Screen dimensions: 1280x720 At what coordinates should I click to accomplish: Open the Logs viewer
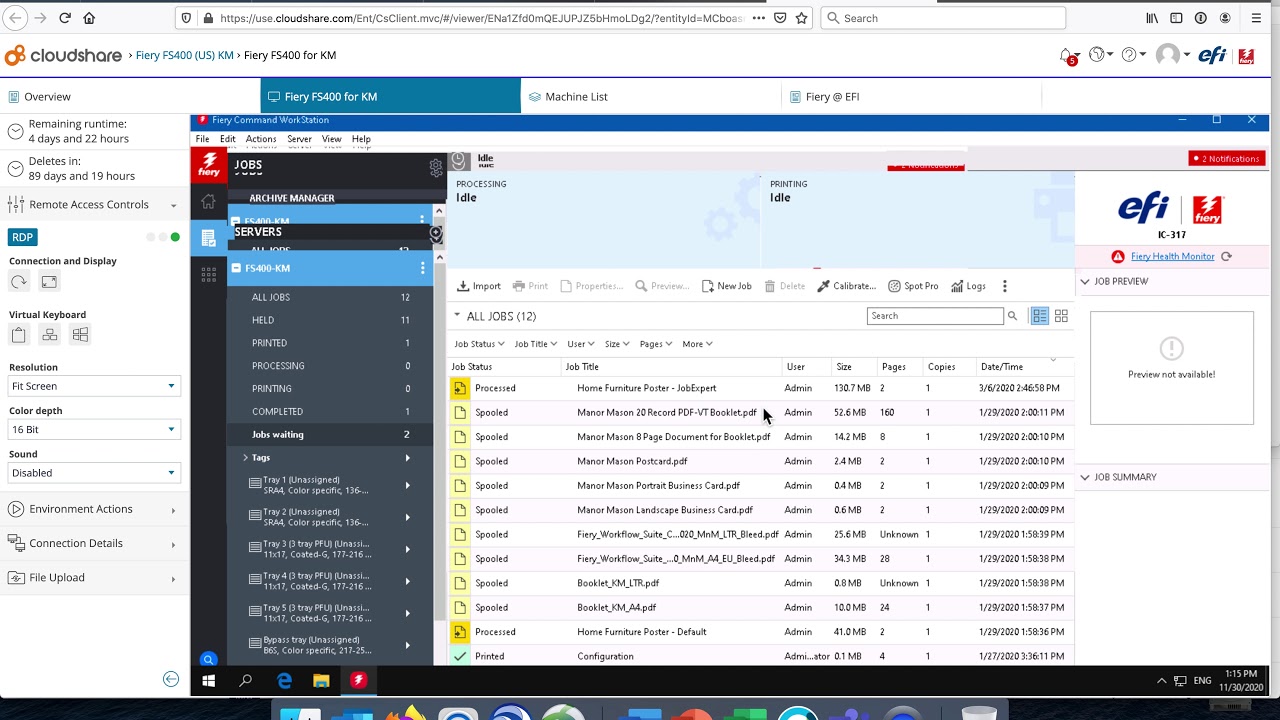pyautogui.click(x=968, y=286)
